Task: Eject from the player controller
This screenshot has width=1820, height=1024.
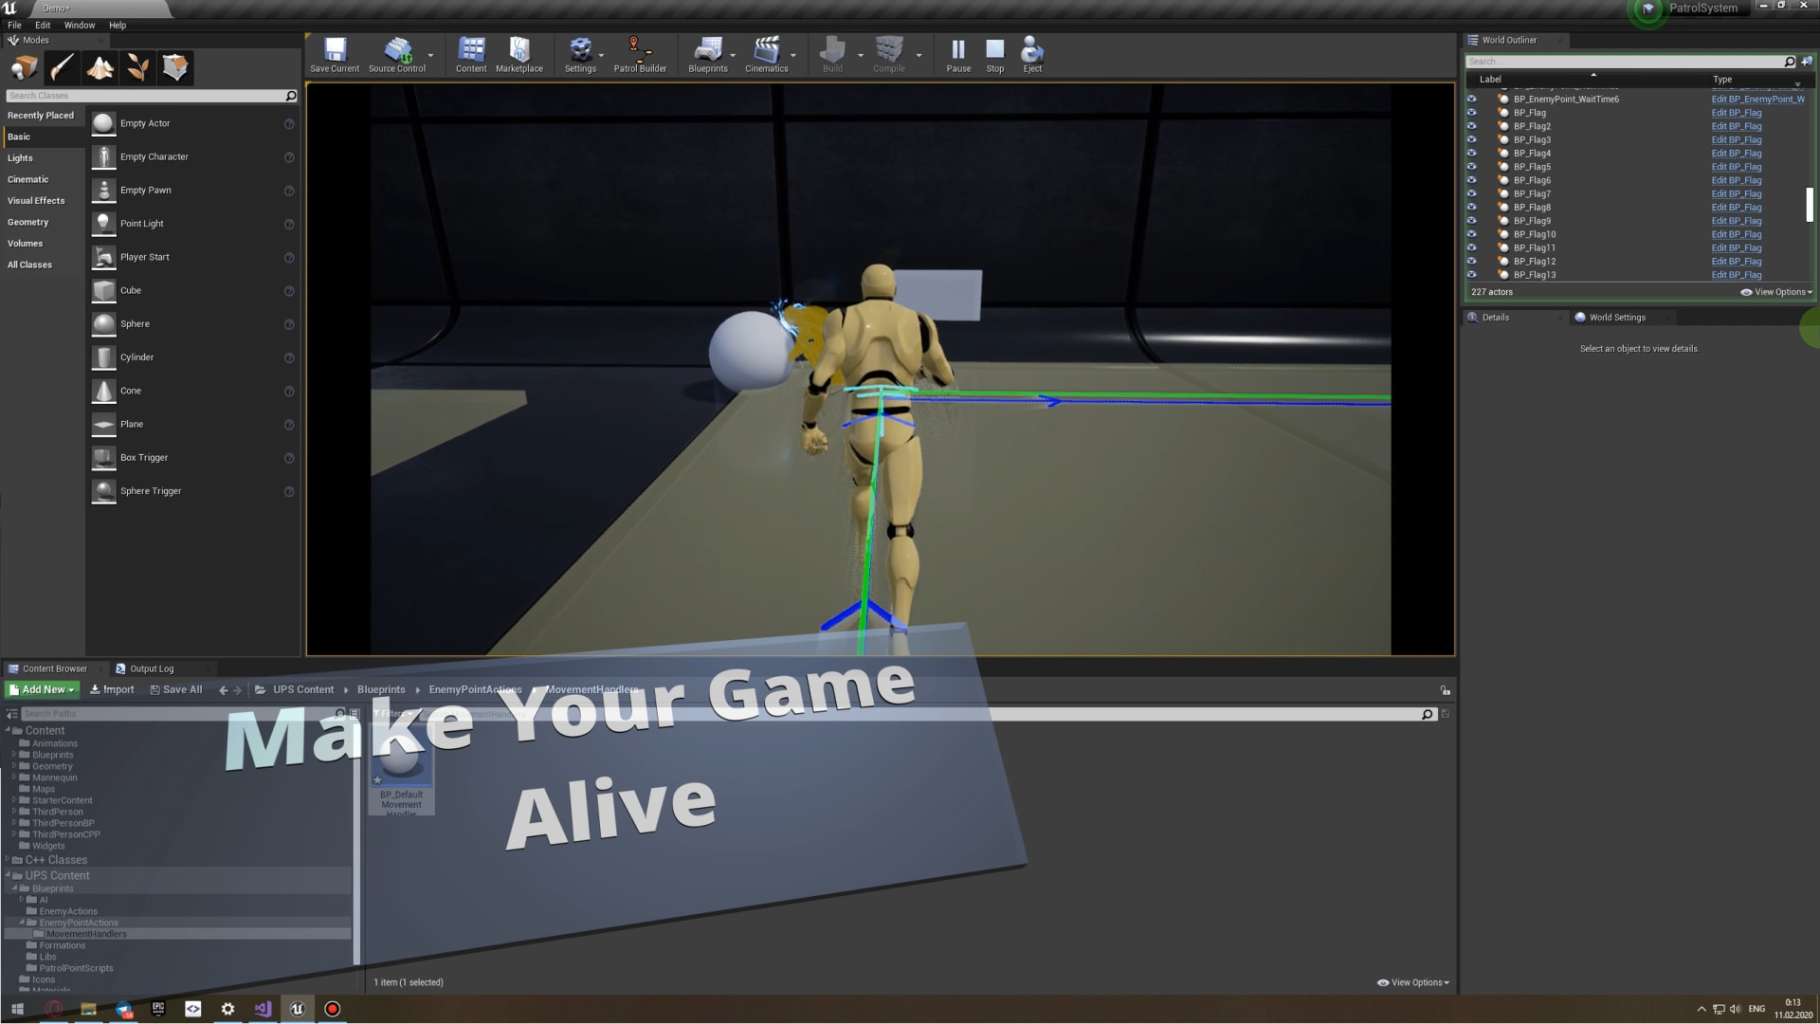Action: [x=1032, y=55]
